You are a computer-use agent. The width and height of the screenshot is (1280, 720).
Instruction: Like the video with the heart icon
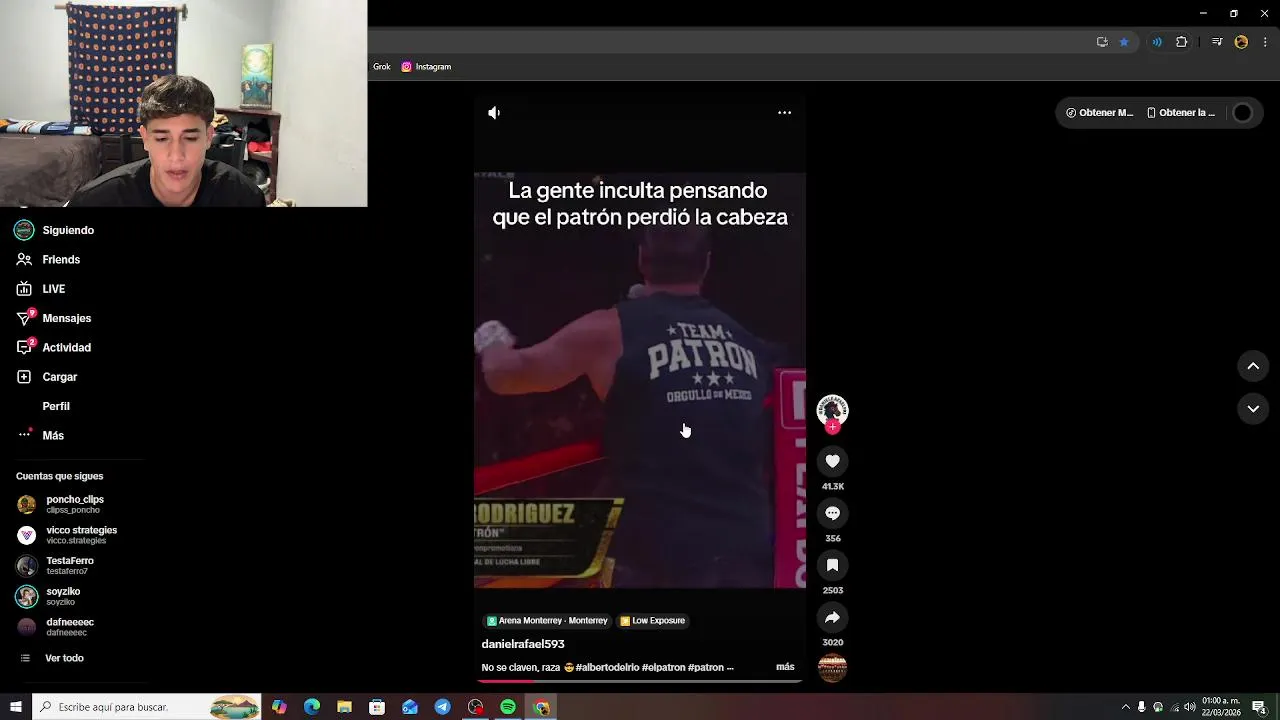tap(832, 461)
